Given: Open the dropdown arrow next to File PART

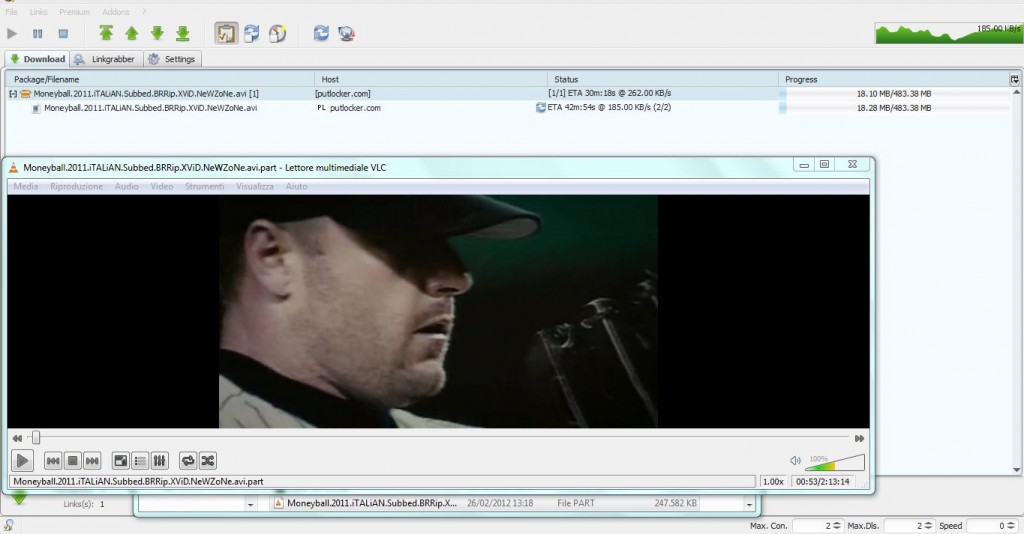Looking at the screenshot, I should coord(748,504).
